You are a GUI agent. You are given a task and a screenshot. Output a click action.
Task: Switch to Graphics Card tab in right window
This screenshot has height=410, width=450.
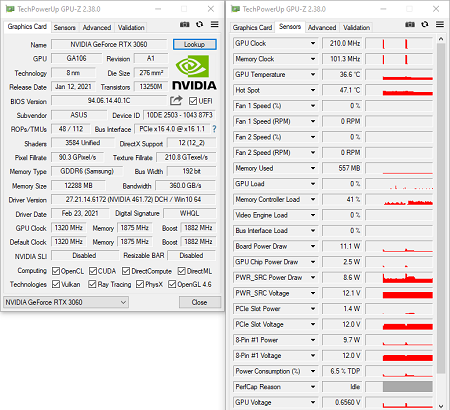pos(252,28)
